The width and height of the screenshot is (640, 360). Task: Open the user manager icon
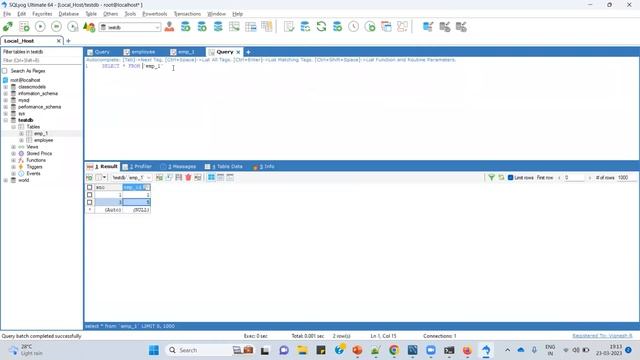pyautogui.click(x=169, y=27)
